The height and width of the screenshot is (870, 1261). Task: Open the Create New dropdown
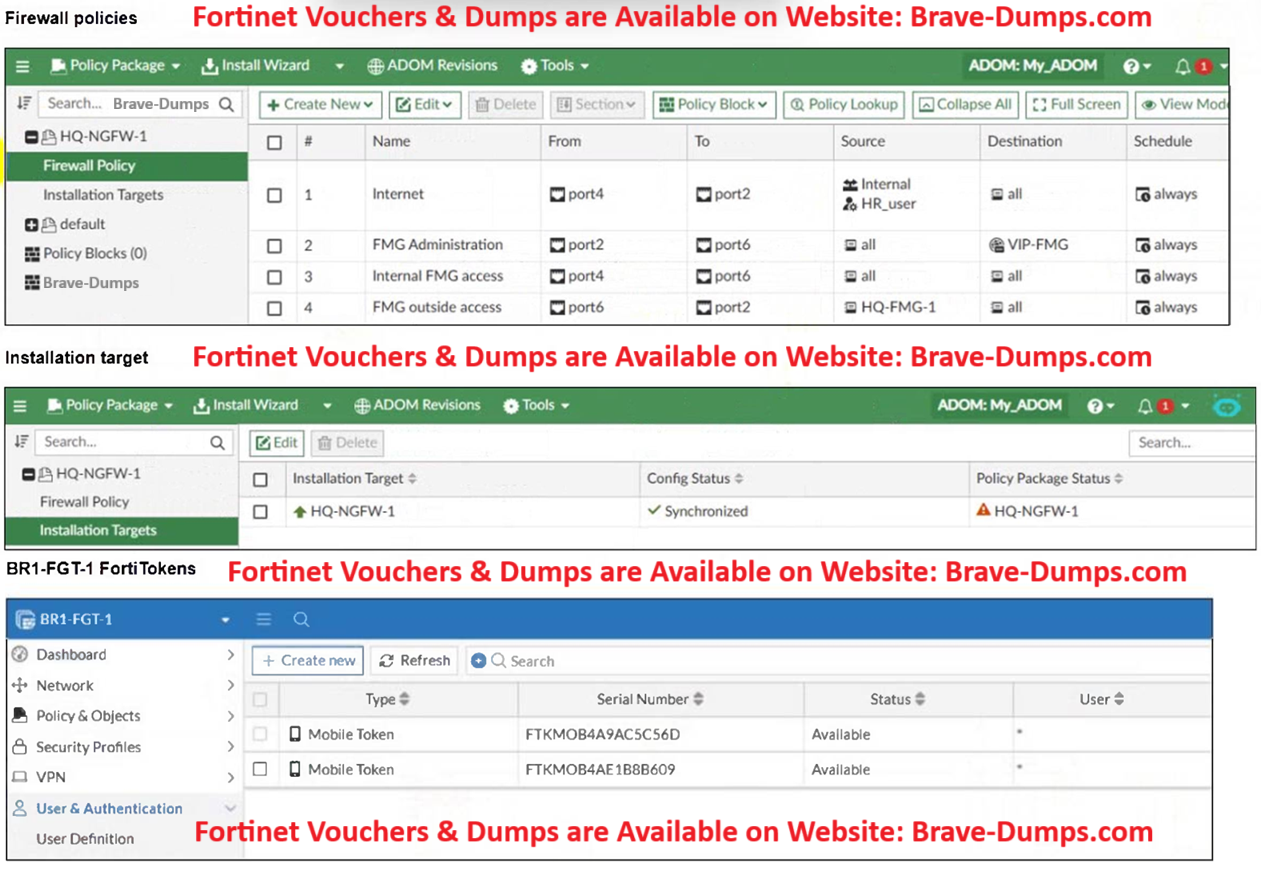(319, 104)
